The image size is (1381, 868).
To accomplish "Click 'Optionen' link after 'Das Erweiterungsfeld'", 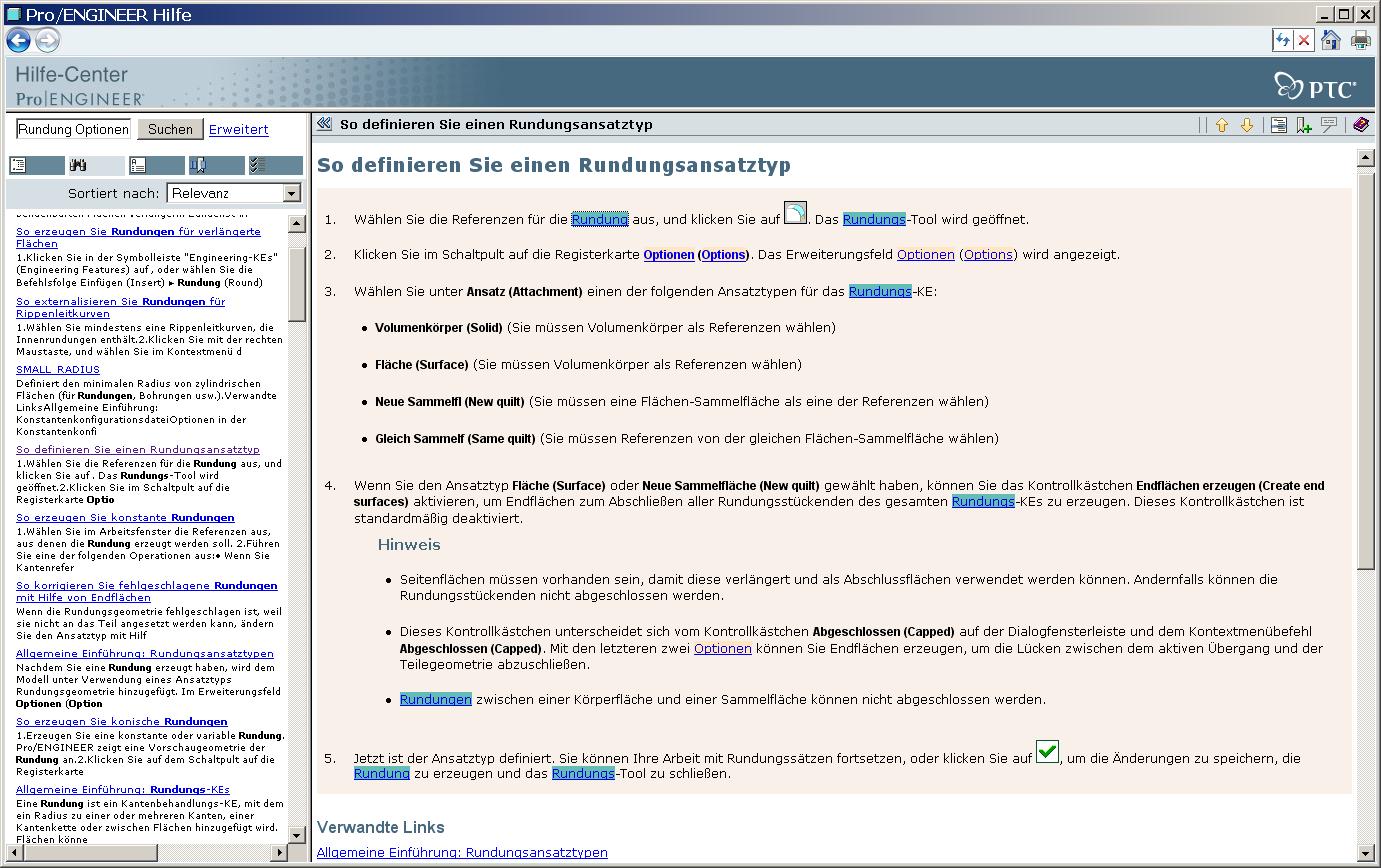I will pos(926,254).
